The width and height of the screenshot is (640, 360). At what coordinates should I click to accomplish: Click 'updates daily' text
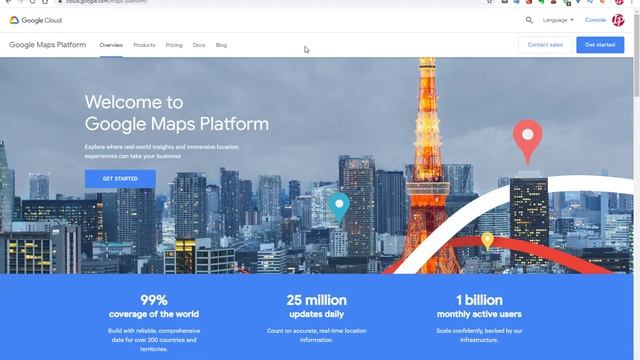(316, 314)
